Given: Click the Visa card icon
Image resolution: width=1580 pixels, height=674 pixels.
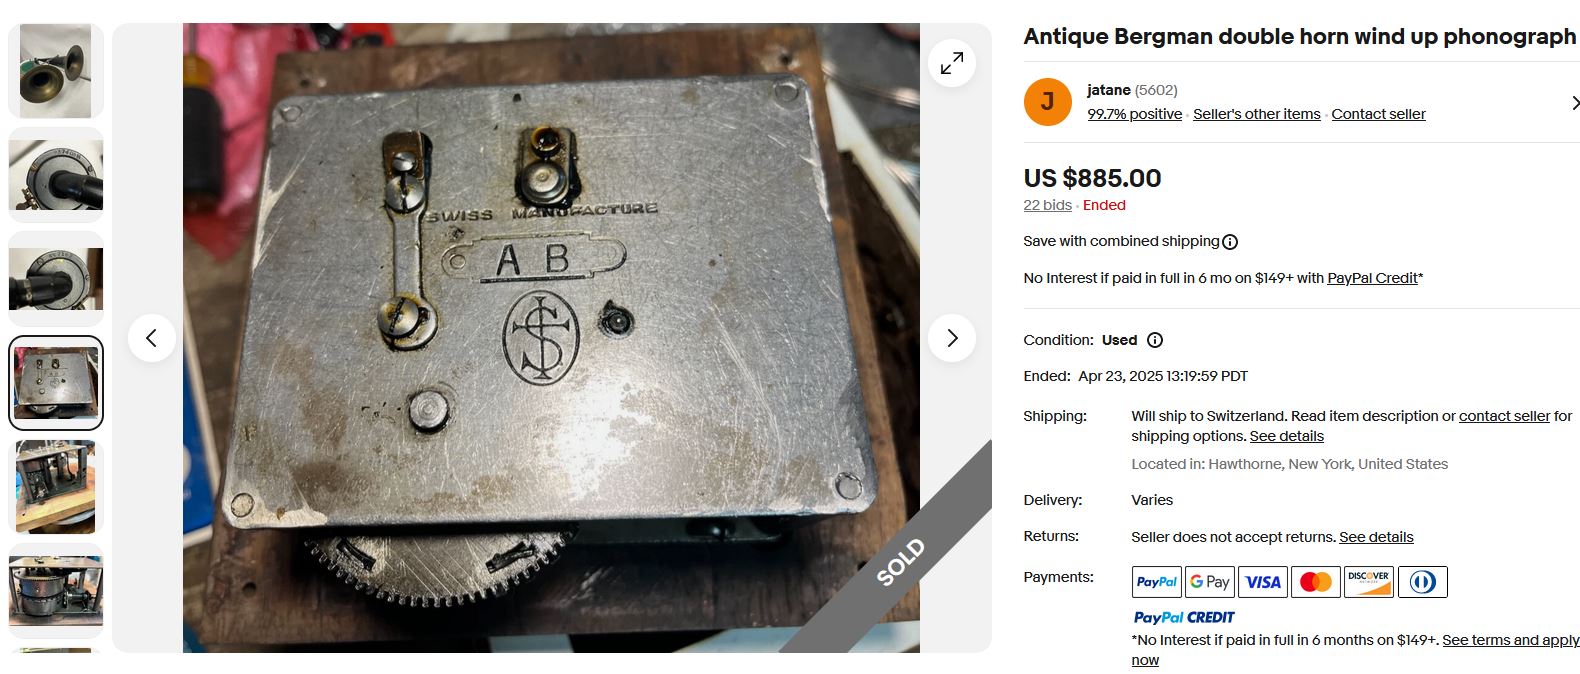Looking at the screenshot, I should pyautogui.click(x=1263, y=582).
